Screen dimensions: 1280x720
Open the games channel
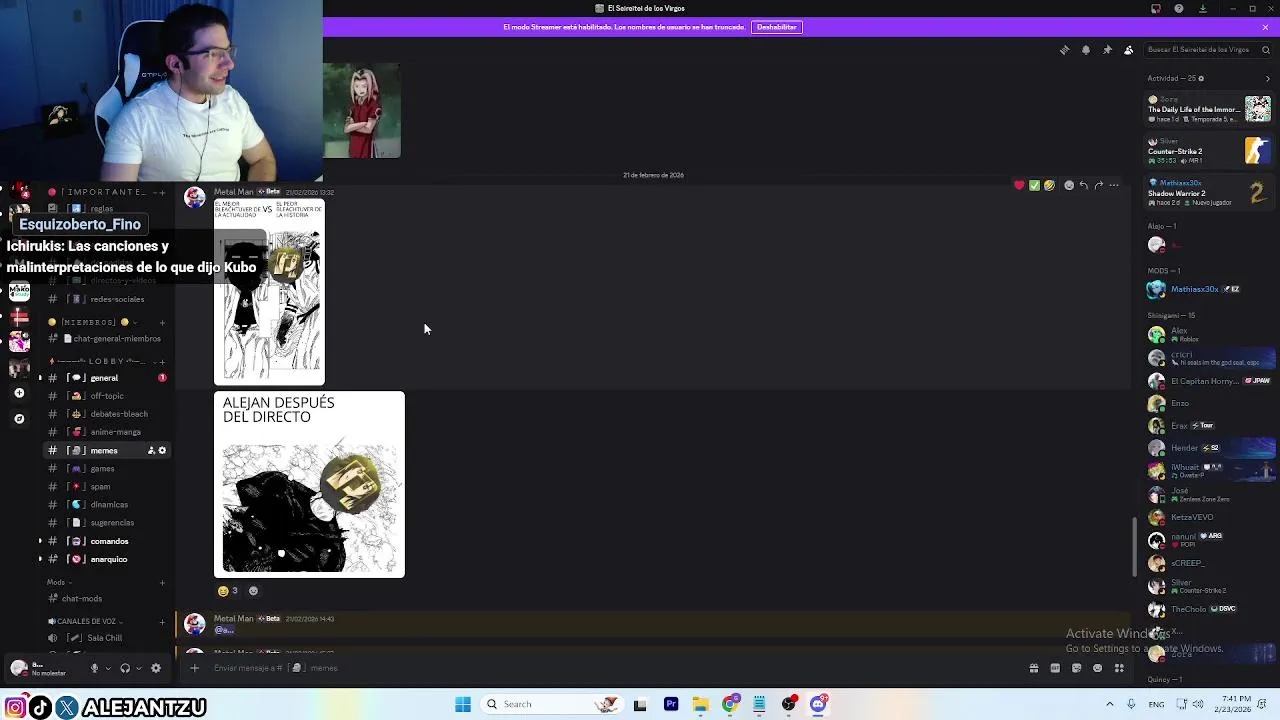pos(106,468)
